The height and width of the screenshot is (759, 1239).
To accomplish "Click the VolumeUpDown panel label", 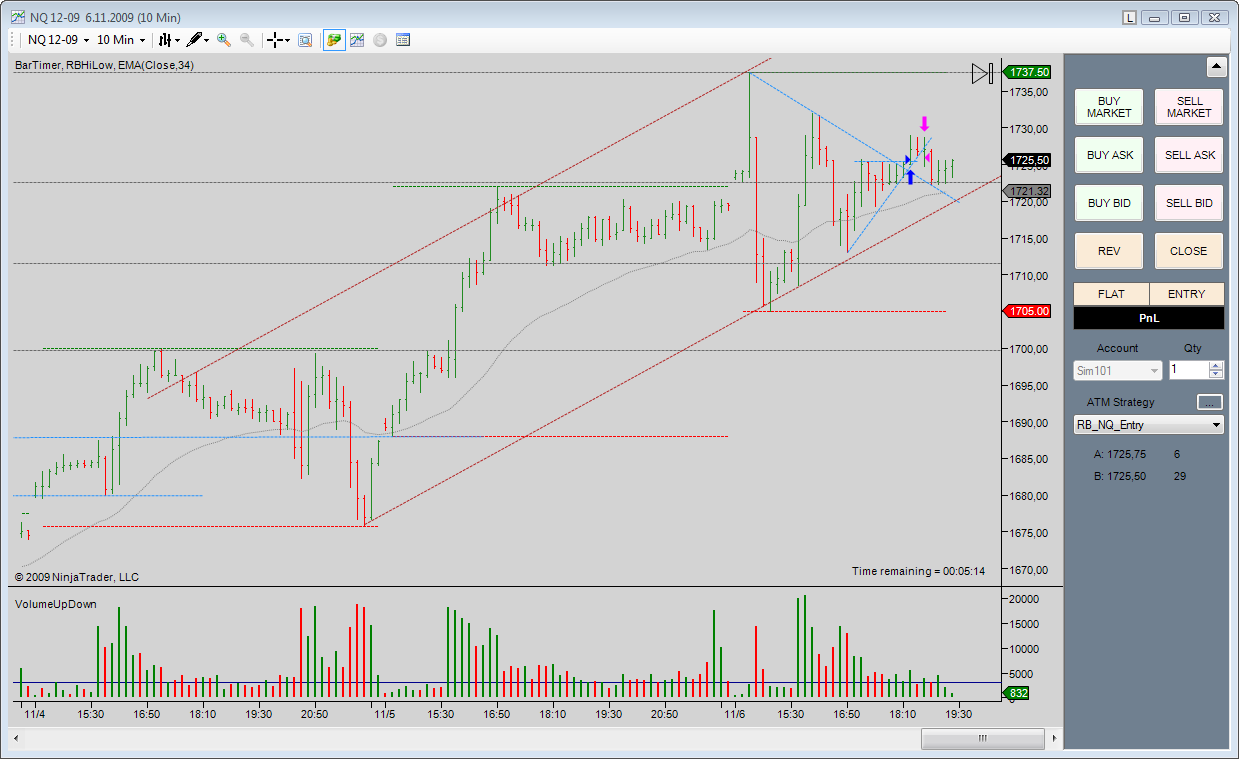I will (56, 604).
